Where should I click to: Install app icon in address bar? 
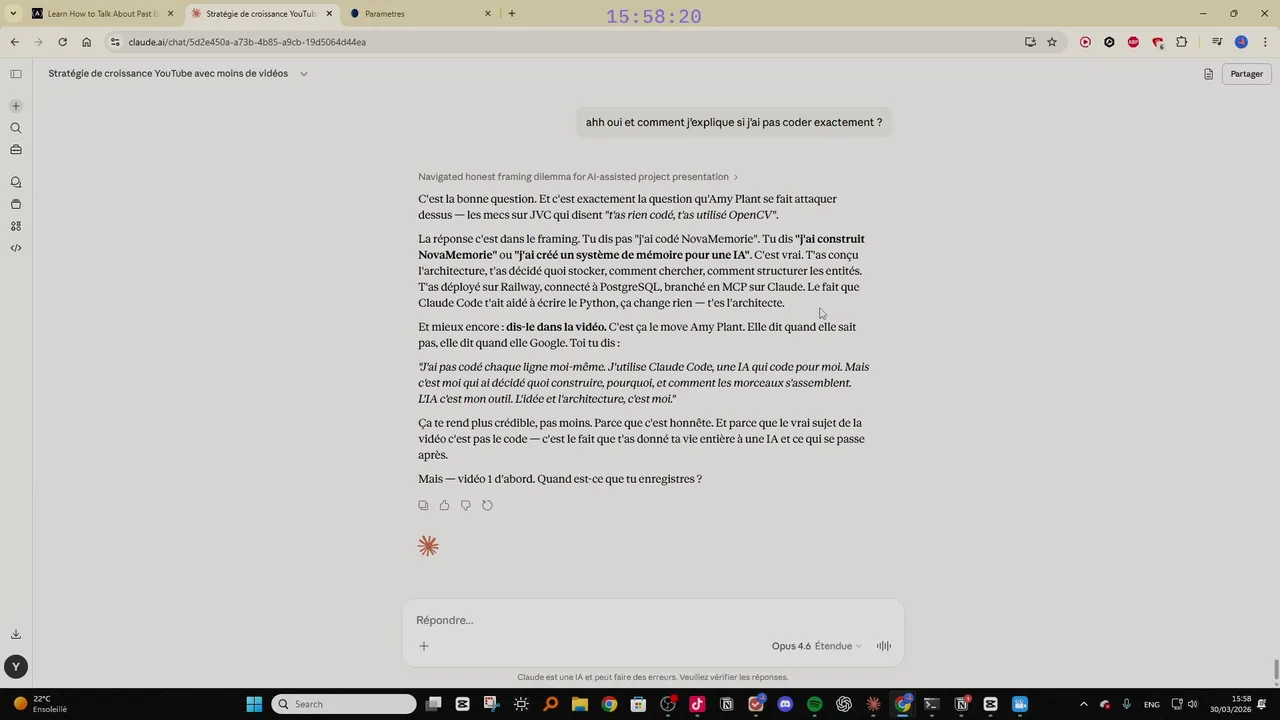pyautogui.click(x=1030, y=42)
